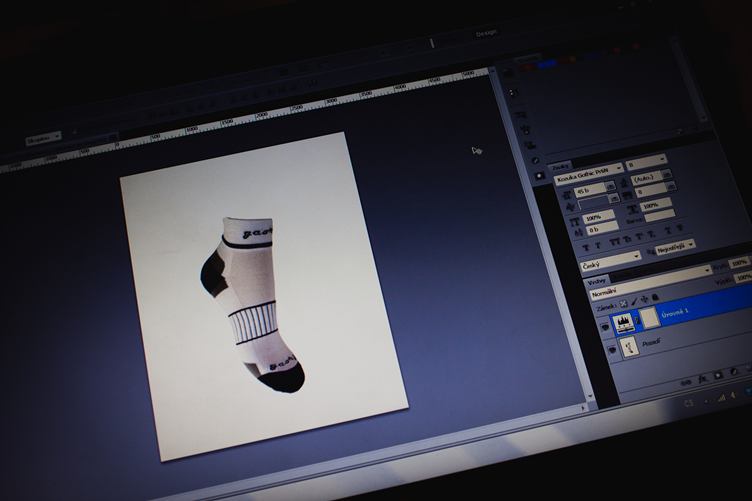Switch to the Vrstvy layers panel tab
The image size is (752, 501).
(597, 282)
